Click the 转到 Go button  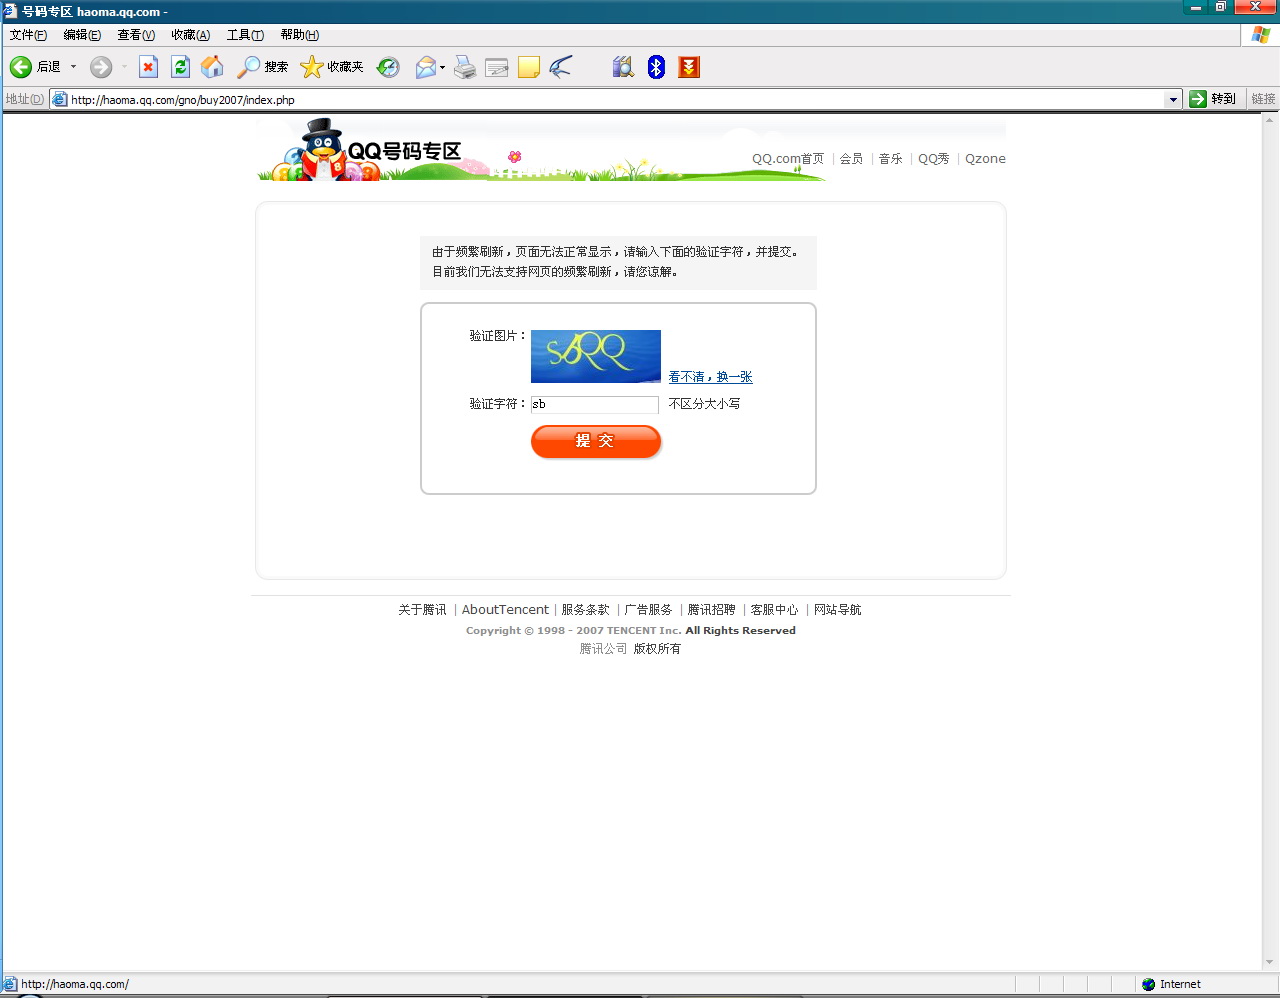tap(1213, 99)
